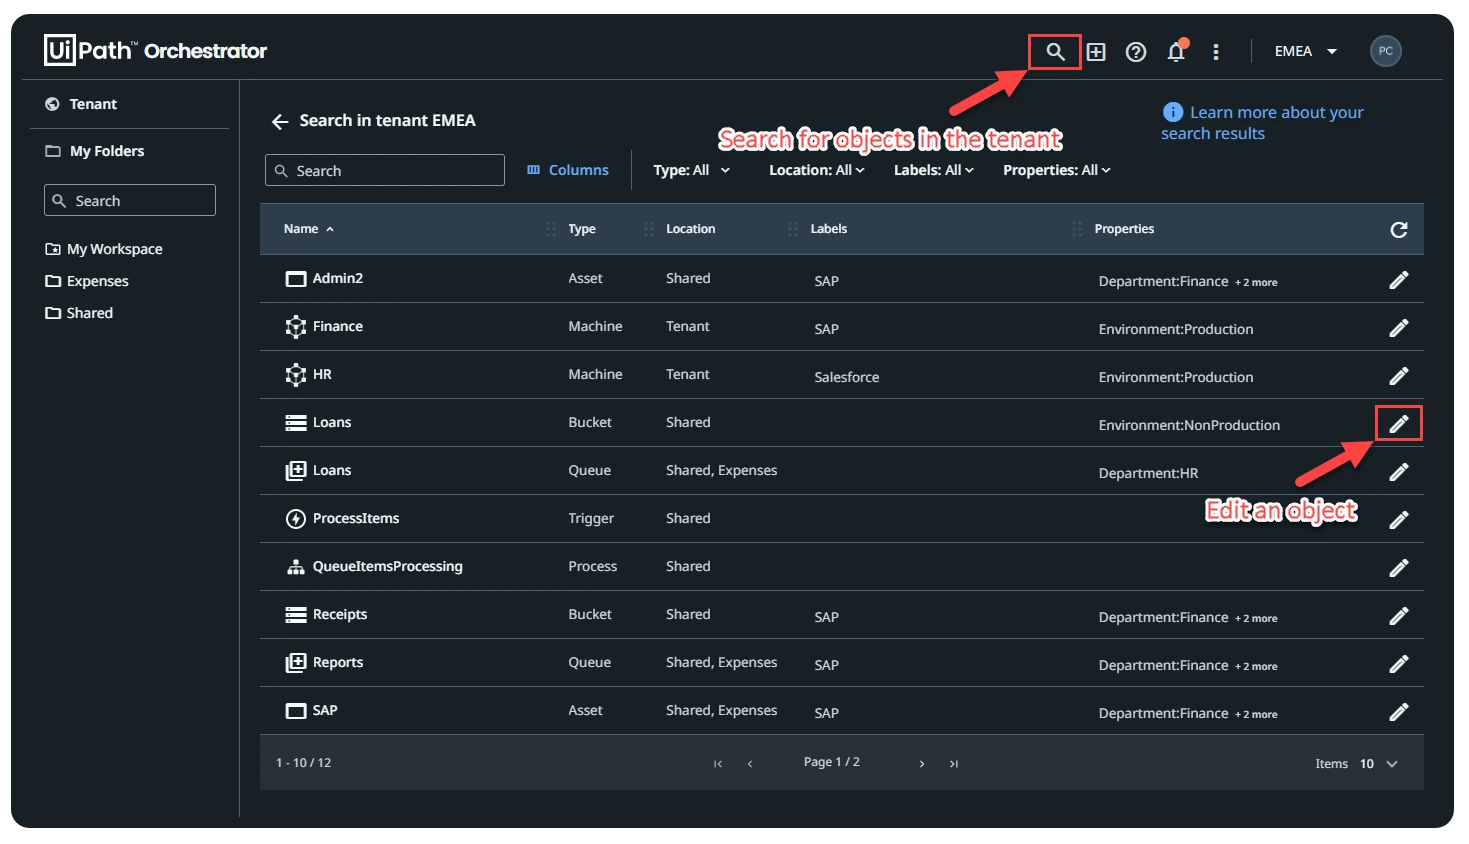Edit the Loans queue row

(x=1399, y=472)
